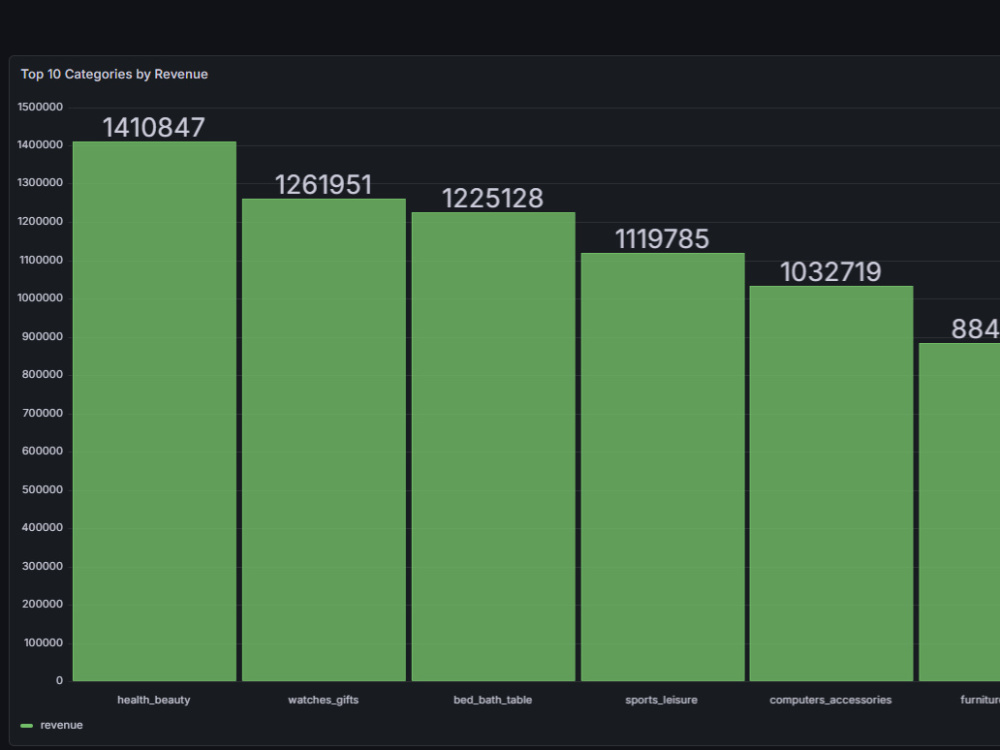
Task: Click the 1500000 y-axis tick label
Action: (x=40, y=107)
